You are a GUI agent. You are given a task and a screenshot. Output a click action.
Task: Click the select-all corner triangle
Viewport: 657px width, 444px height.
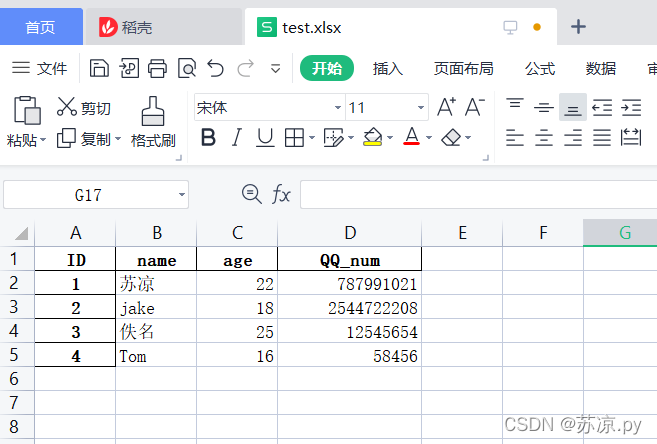[x=21, y=233]
